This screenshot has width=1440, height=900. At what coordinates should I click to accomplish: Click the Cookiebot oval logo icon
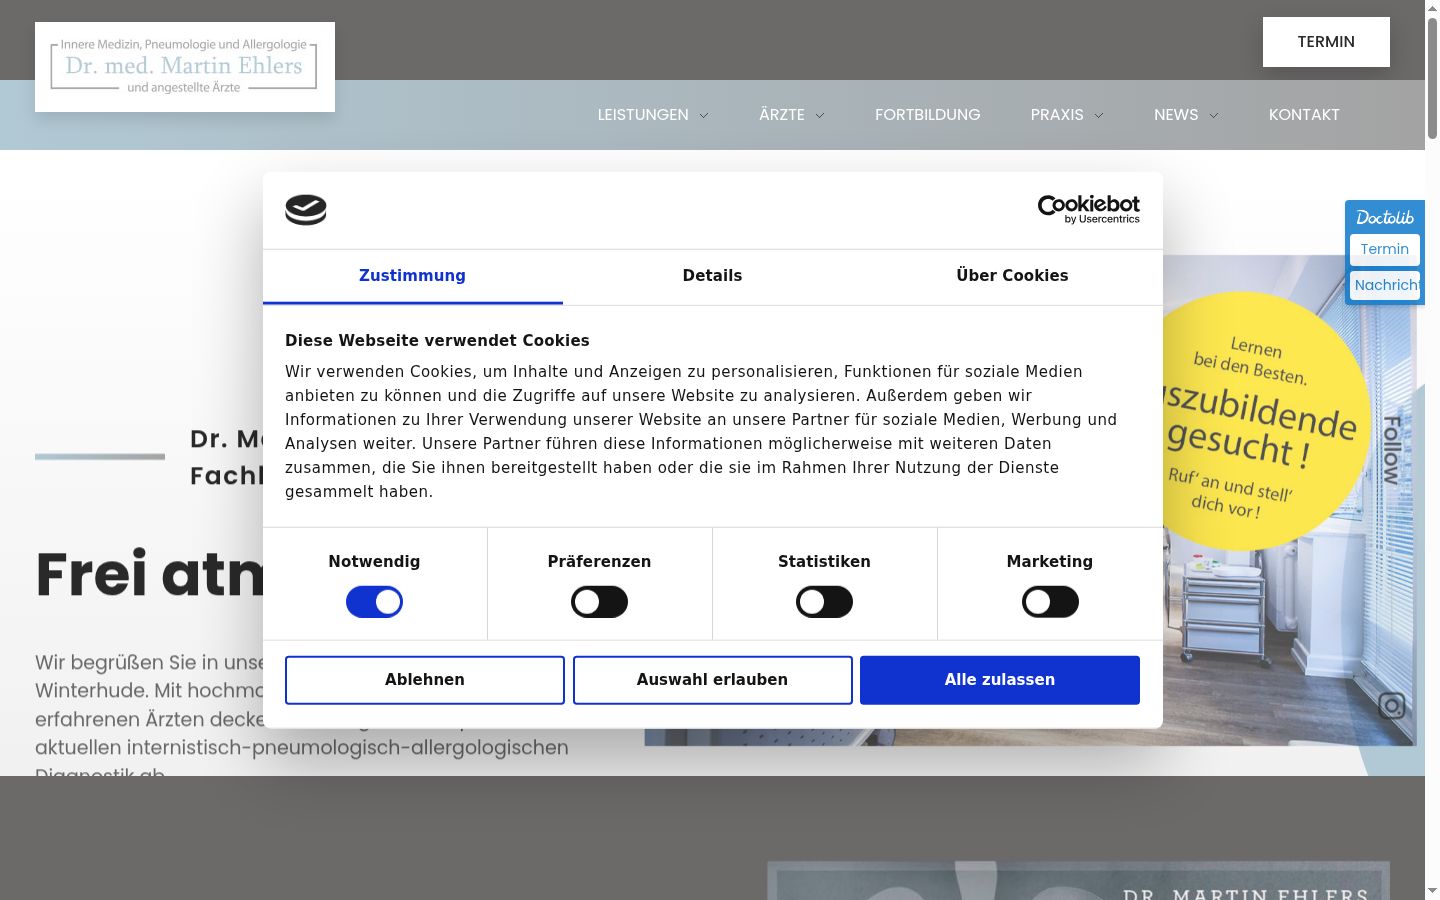coord(306,210)
